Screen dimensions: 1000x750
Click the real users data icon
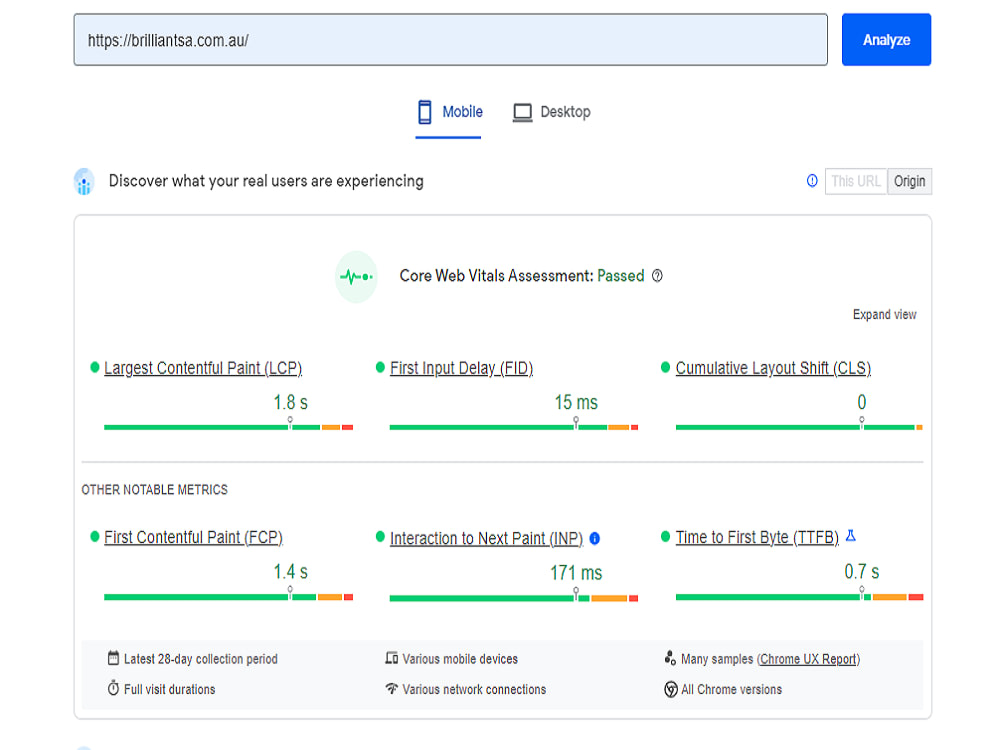(x=84, y=182)
